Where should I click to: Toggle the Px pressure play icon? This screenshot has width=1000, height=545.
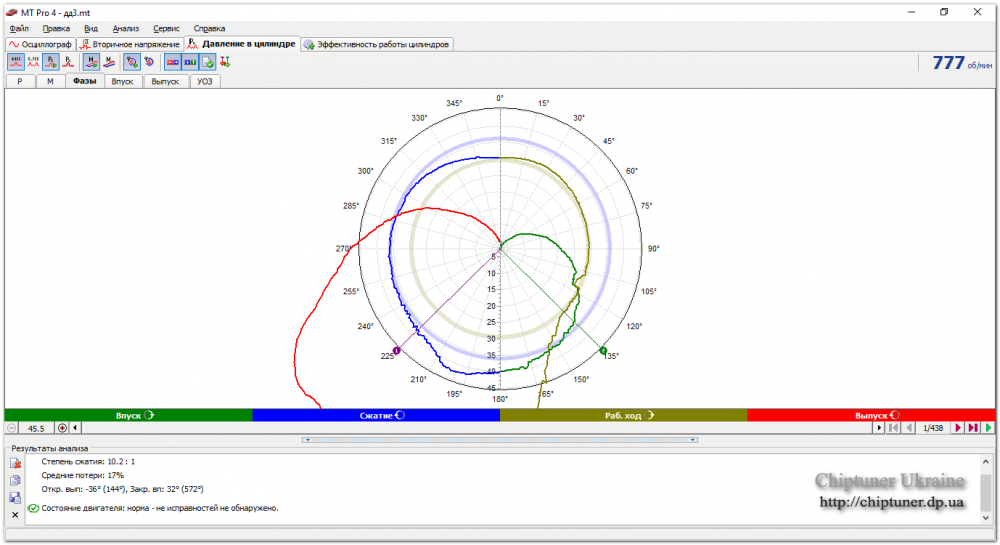51,62
